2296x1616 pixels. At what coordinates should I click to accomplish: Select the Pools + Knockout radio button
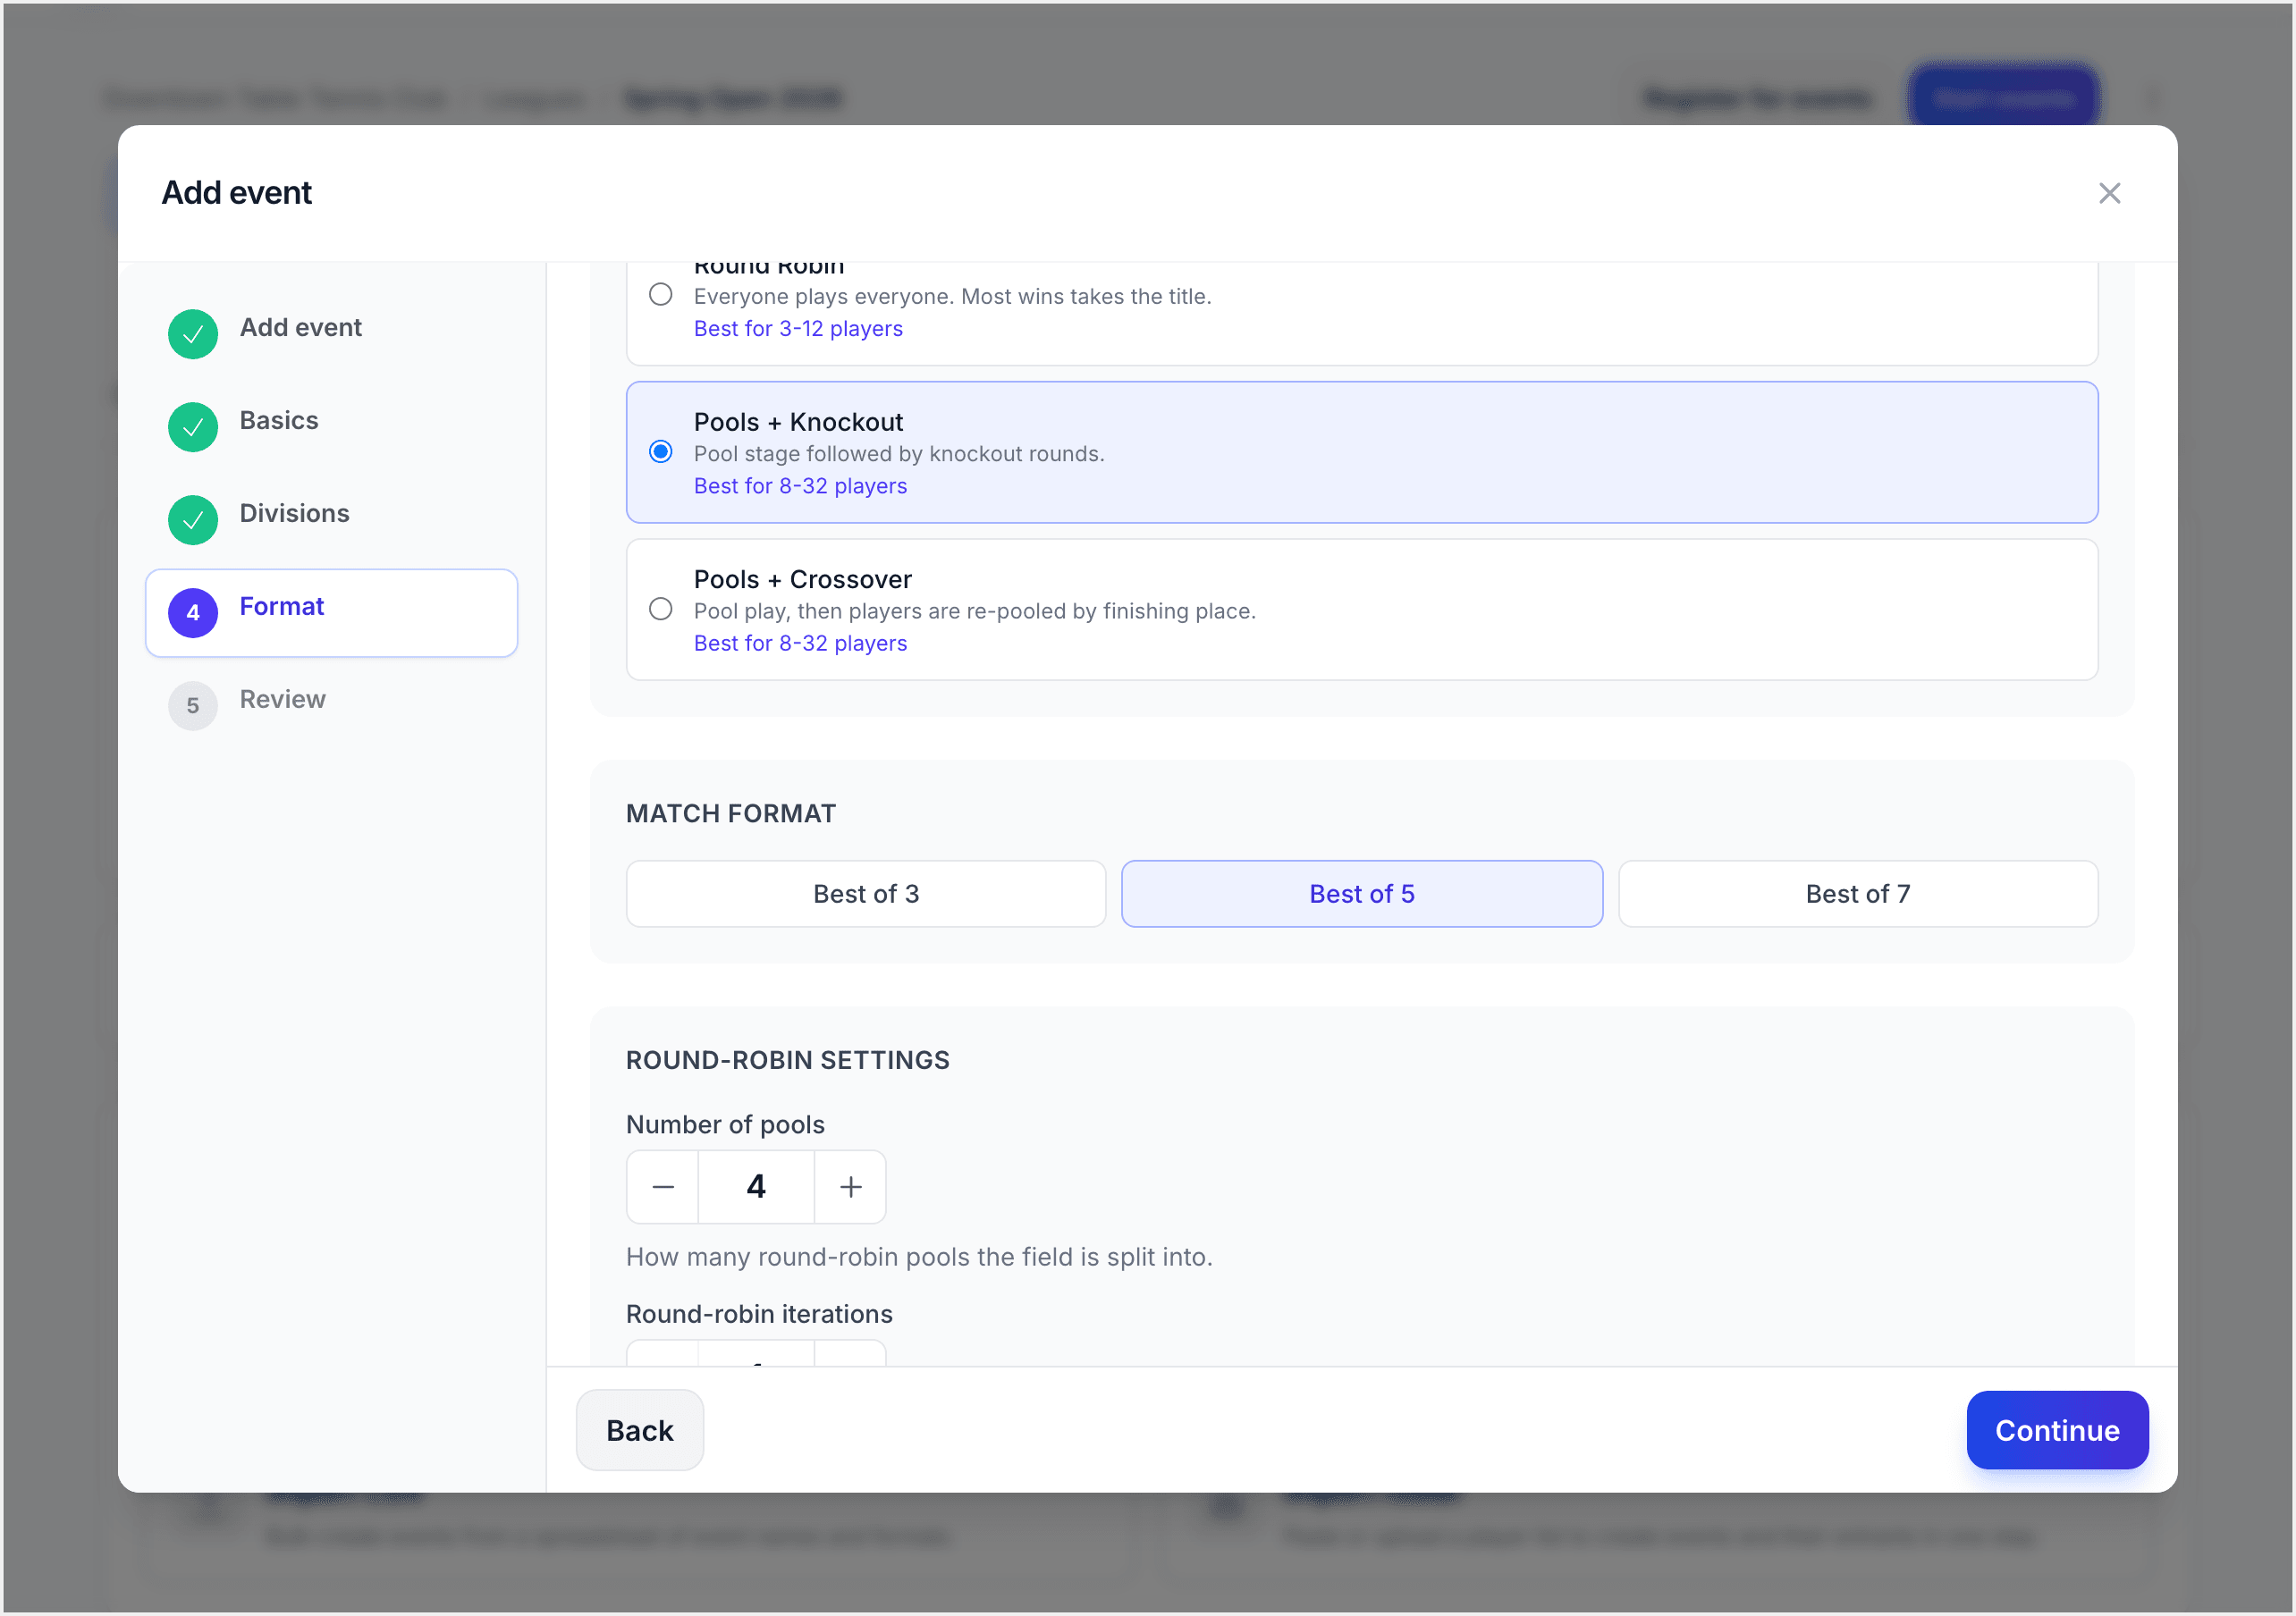(x=661, y=452)
